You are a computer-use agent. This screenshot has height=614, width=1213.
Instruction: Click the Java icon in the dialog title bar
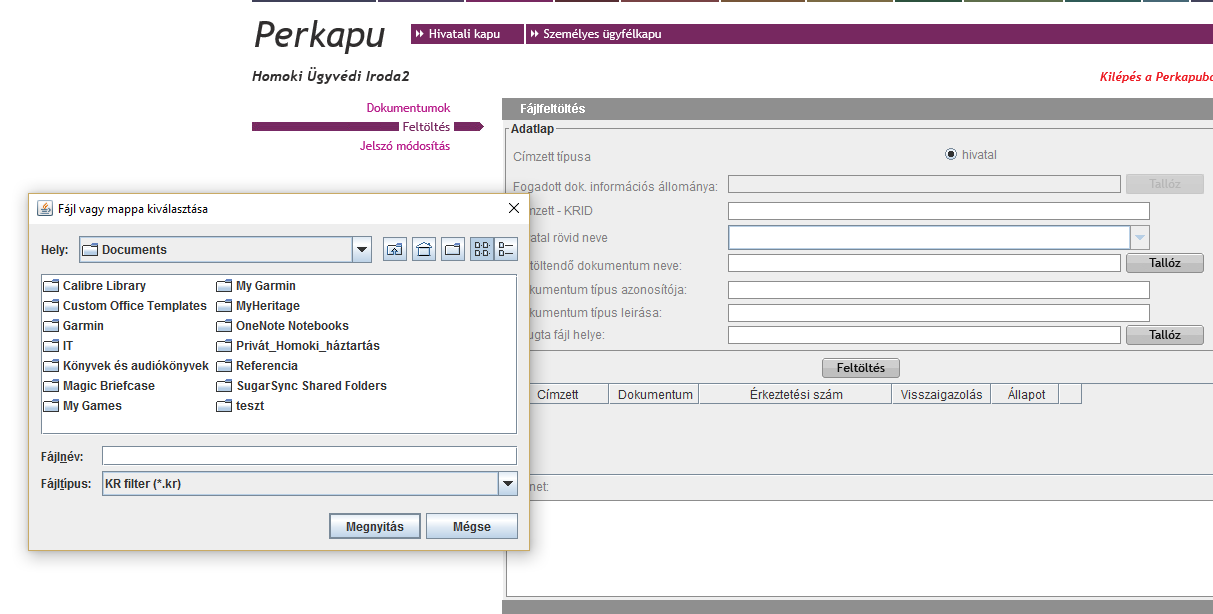pyautogui.click(x=44, y=209)
